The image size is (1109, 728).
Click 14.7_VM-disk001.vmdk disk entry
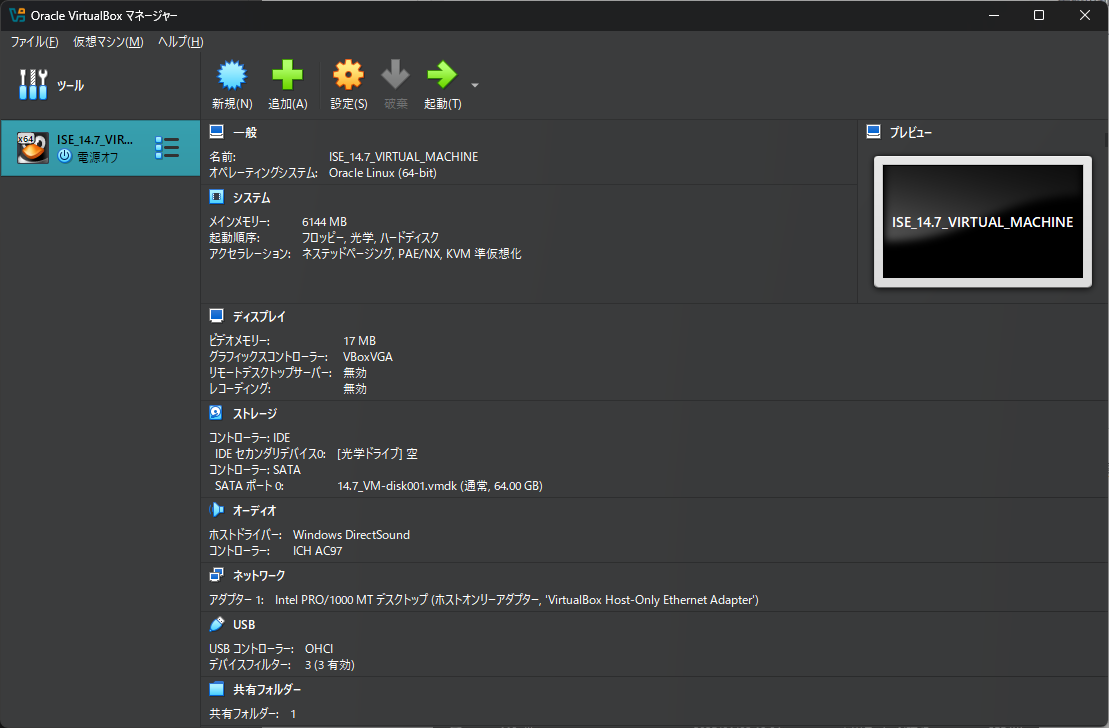click(x=440, y=485)
